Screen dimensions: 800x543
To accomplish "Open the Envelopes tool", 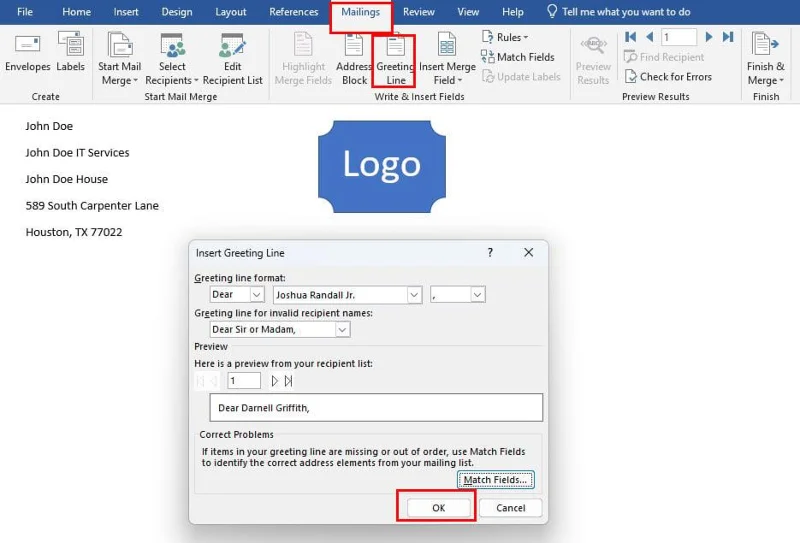I will 28,53.
